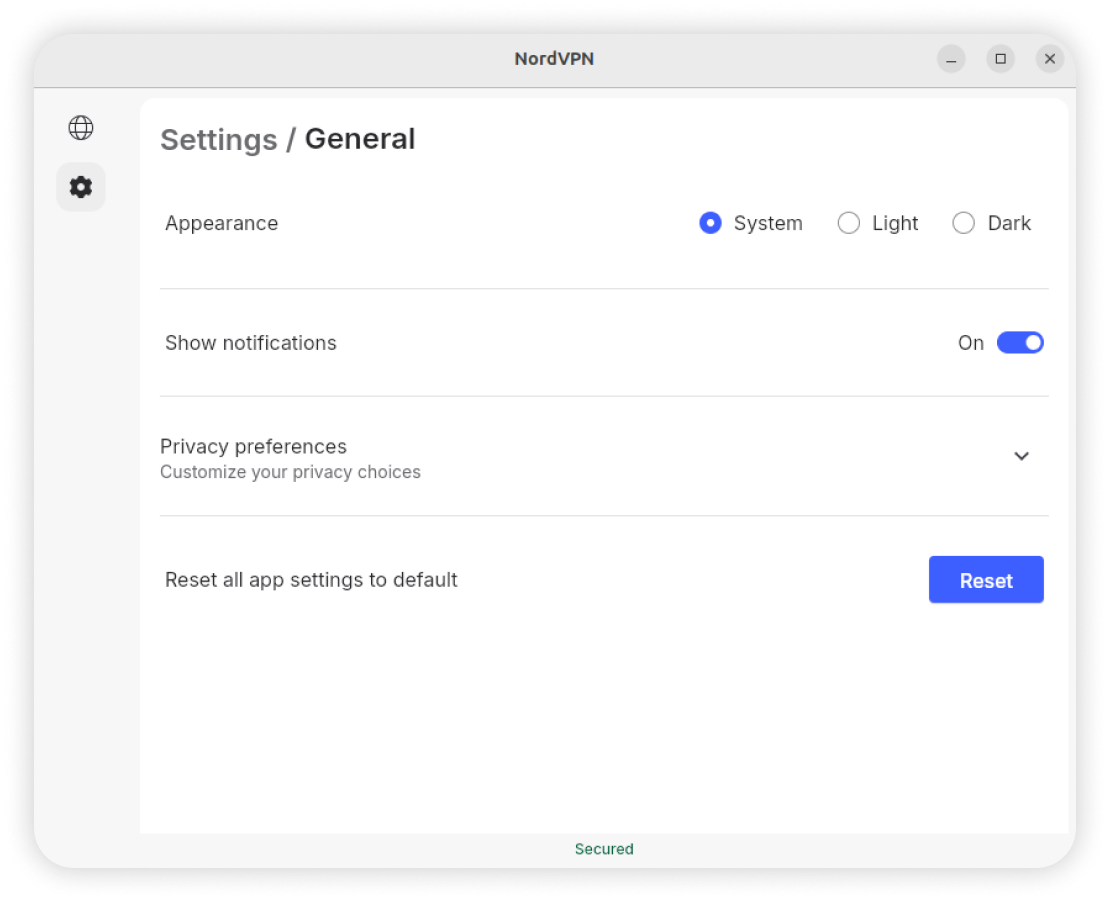Click the Settings gear sidebar icon
Image resolution: width=1110 pixels, height=902 pixels.
coord(81,187)
